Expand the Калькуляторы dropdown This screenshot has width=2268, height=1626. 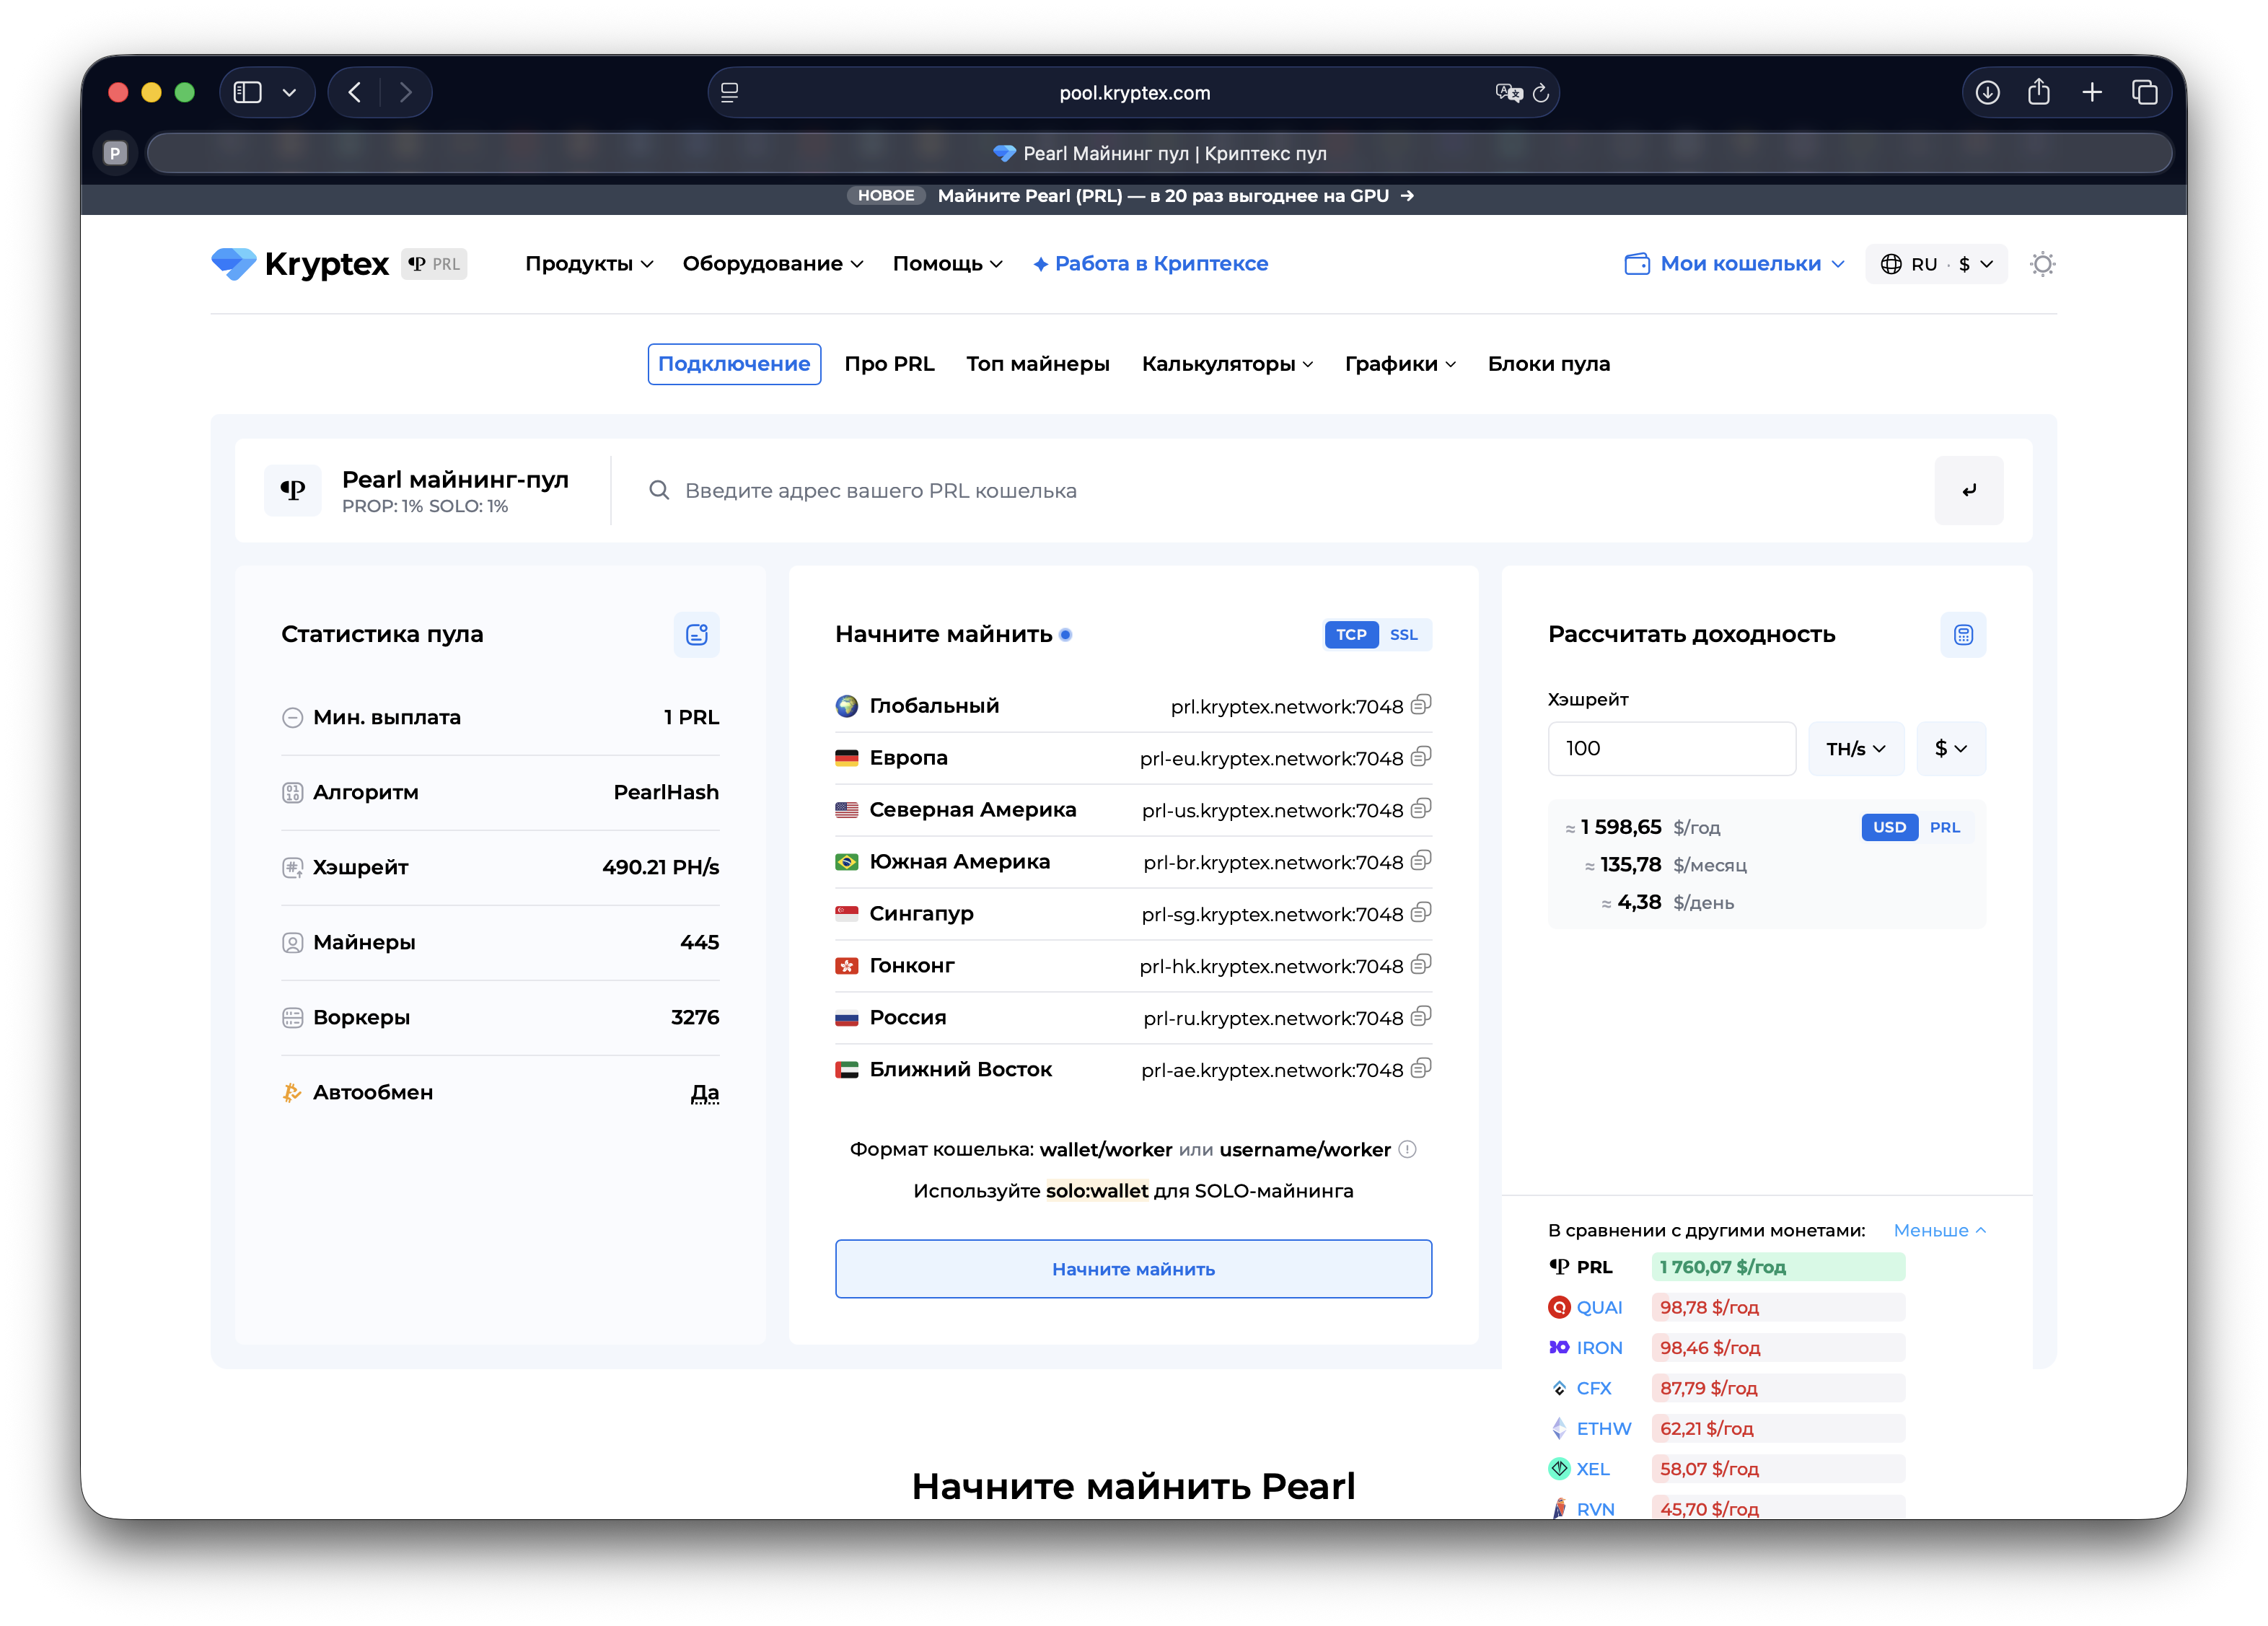coord(1227,364)
